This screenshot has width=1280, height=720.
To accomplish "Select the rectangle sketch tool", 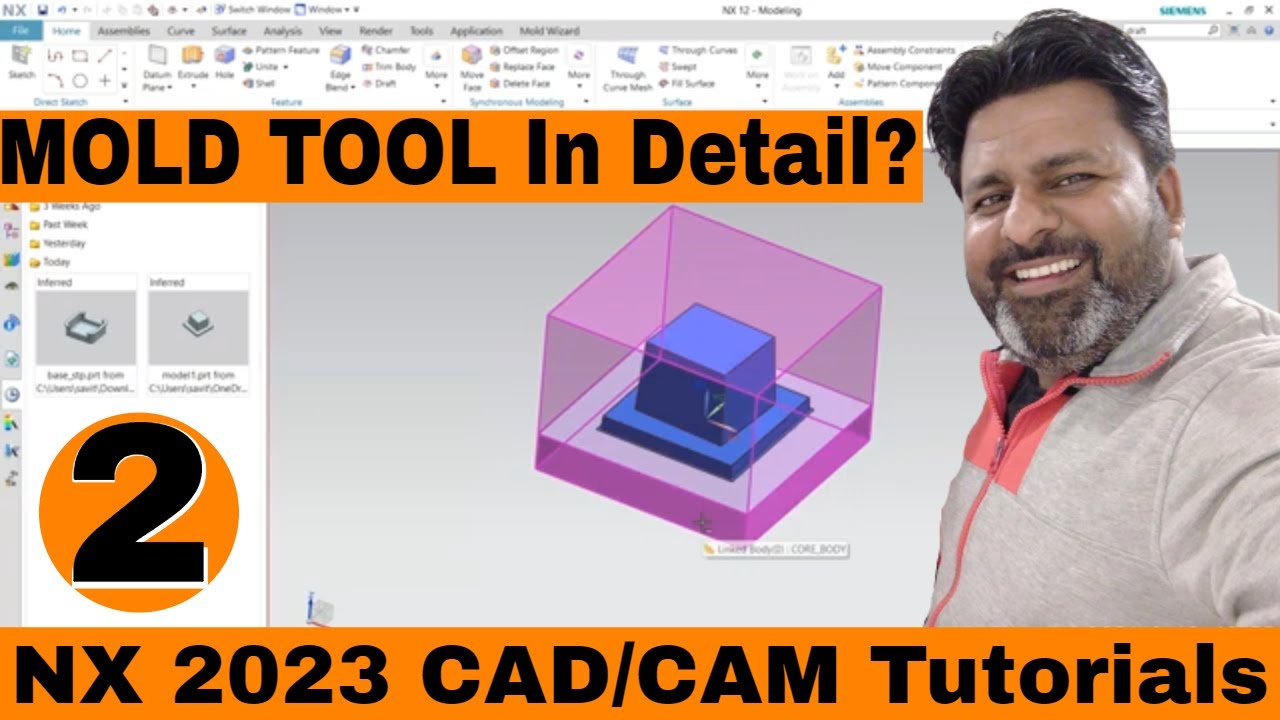I will click(x=80, y=56).
